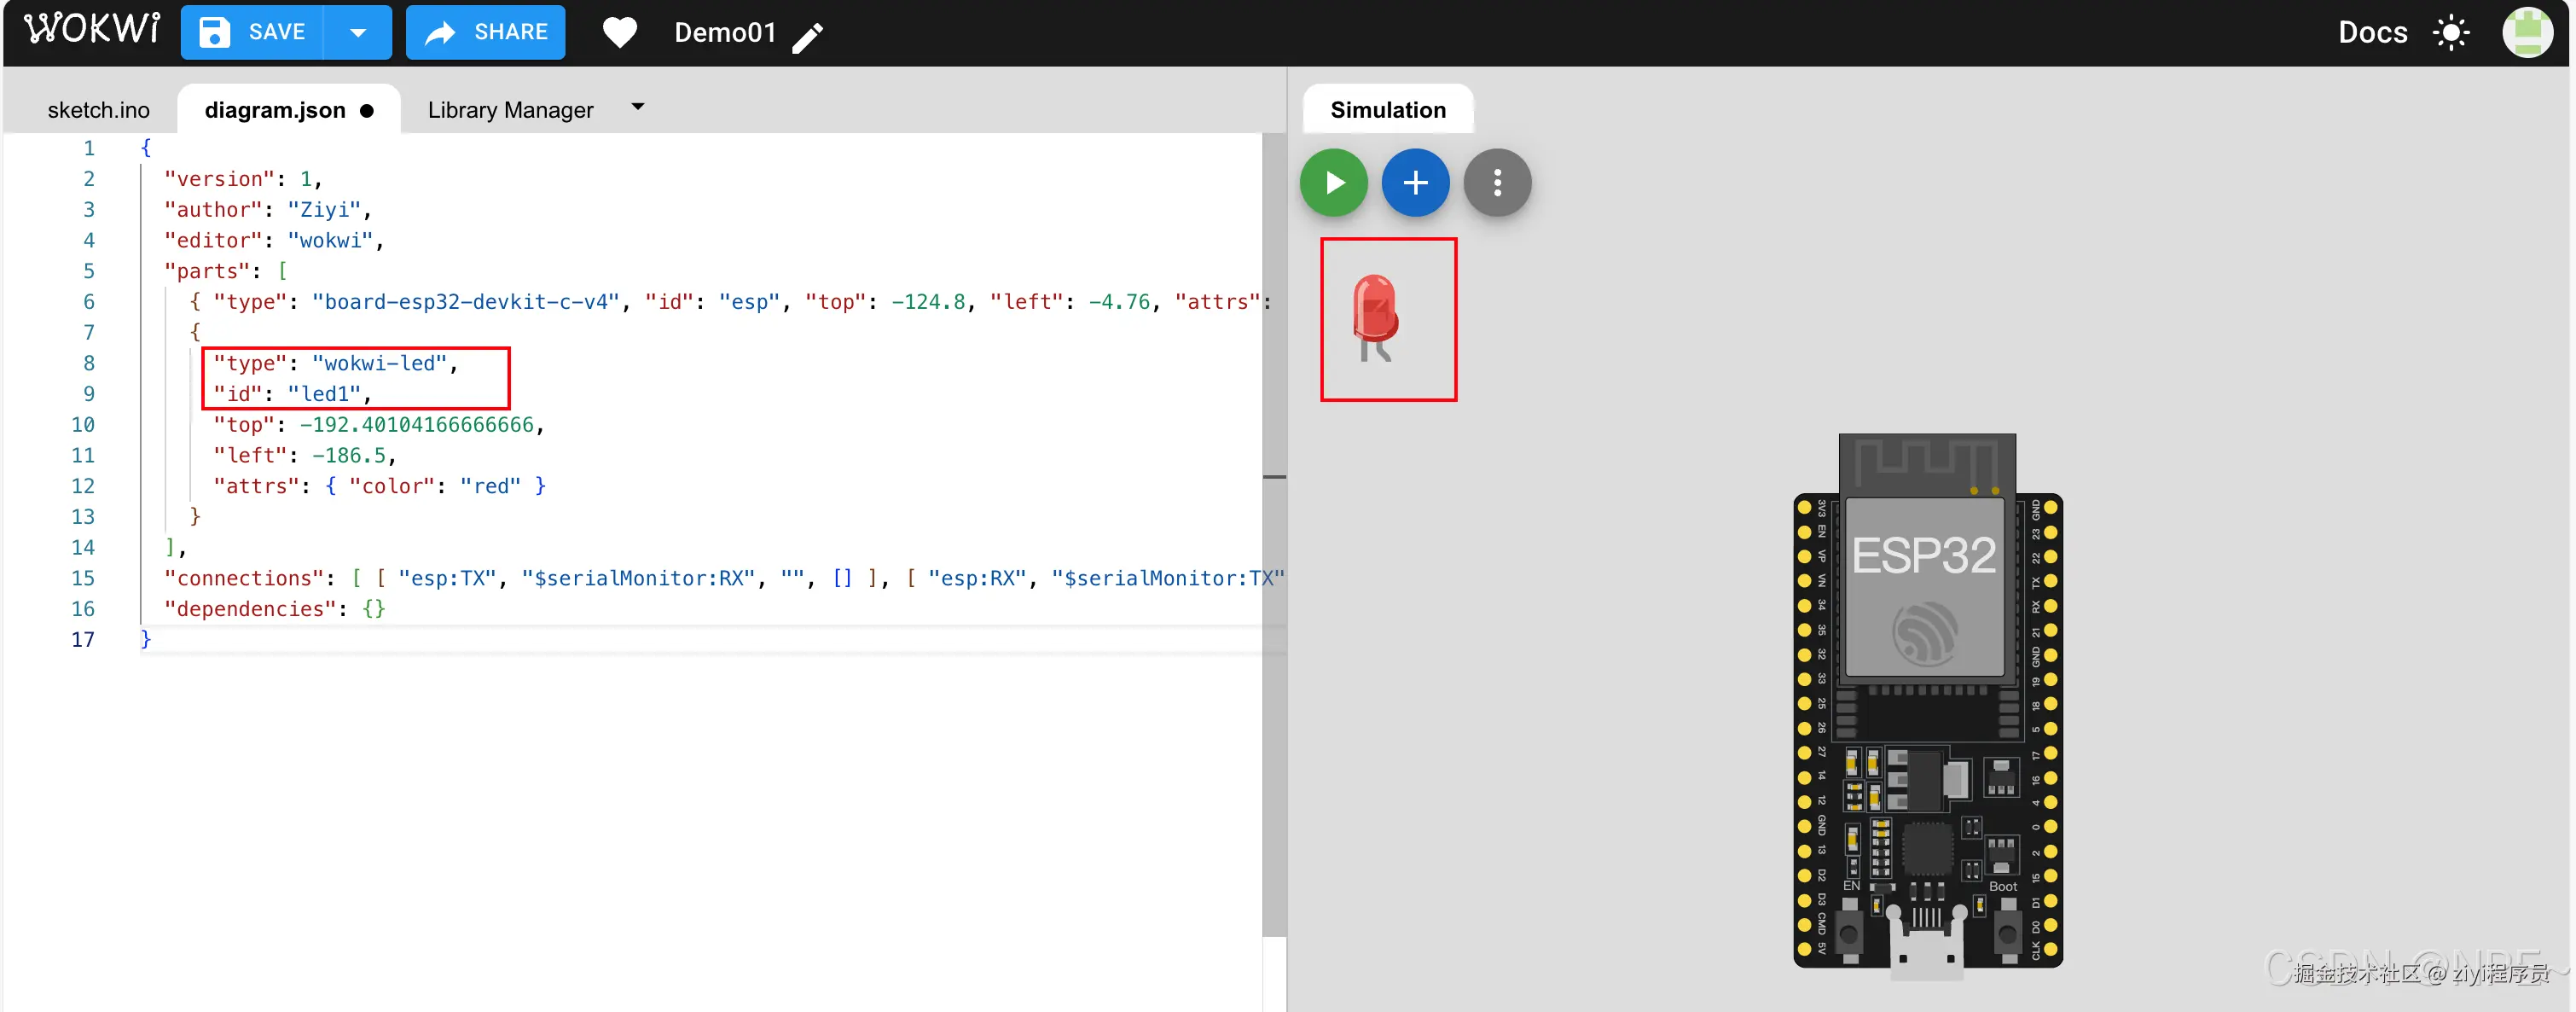Toggle light/dark theme sun icon

click(x=2451, y=33)
